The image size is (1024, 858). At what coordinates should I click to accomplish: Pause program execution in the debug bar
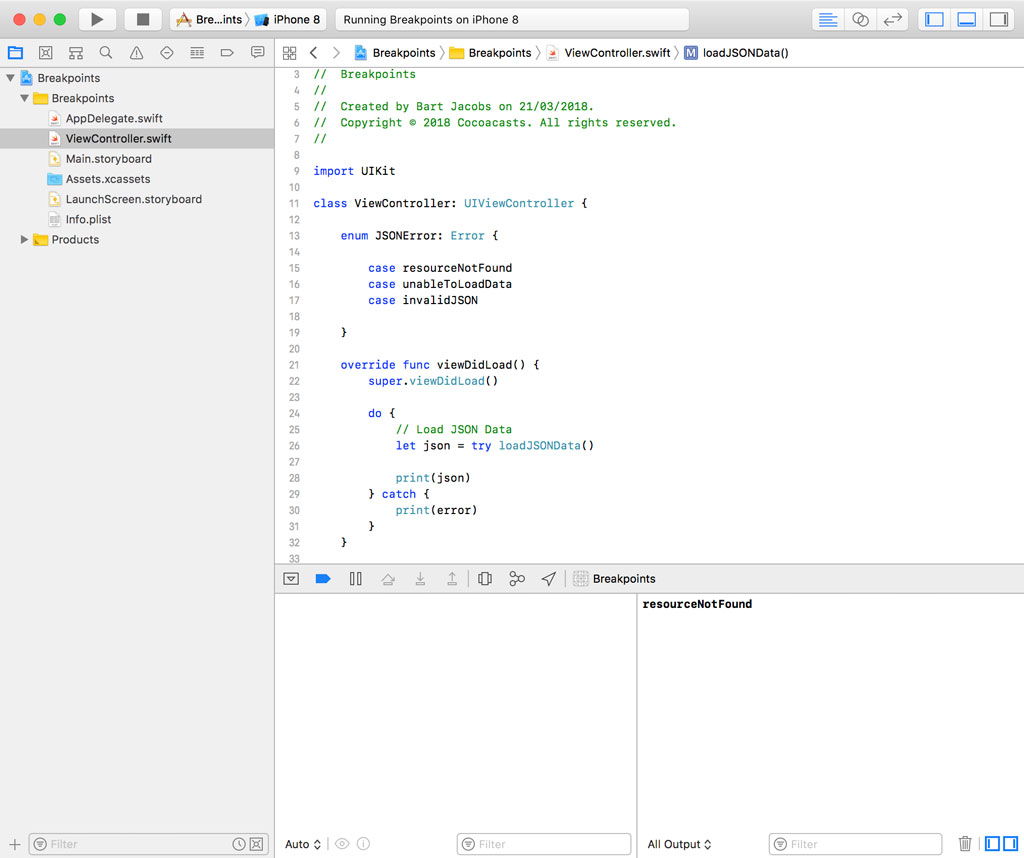[x=356, y=578]
